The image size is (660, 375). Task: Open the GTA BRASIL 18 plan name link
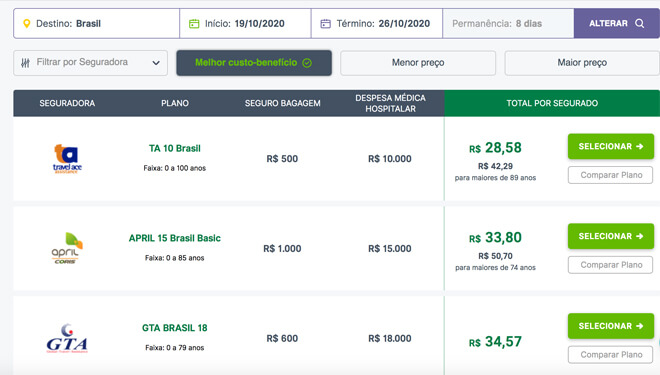point(175,328)
